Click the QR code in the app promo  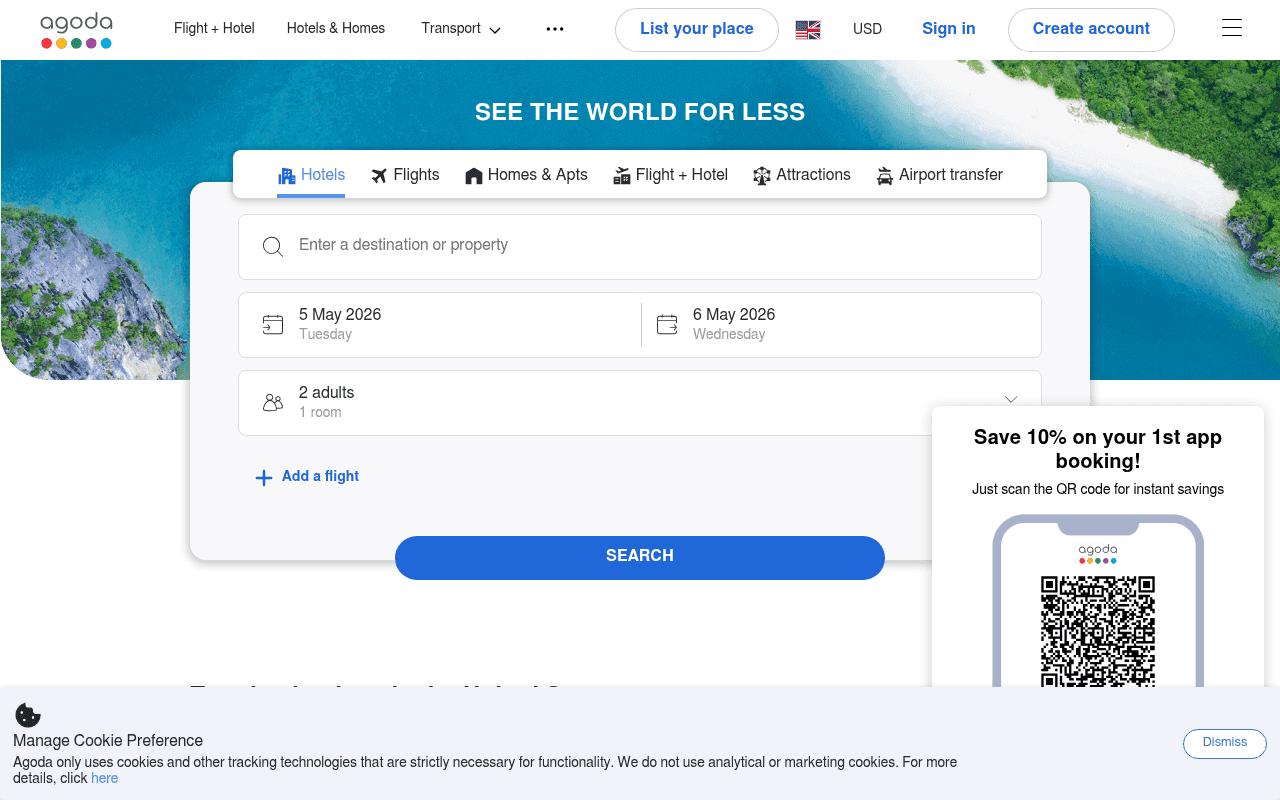point(1098,632)
